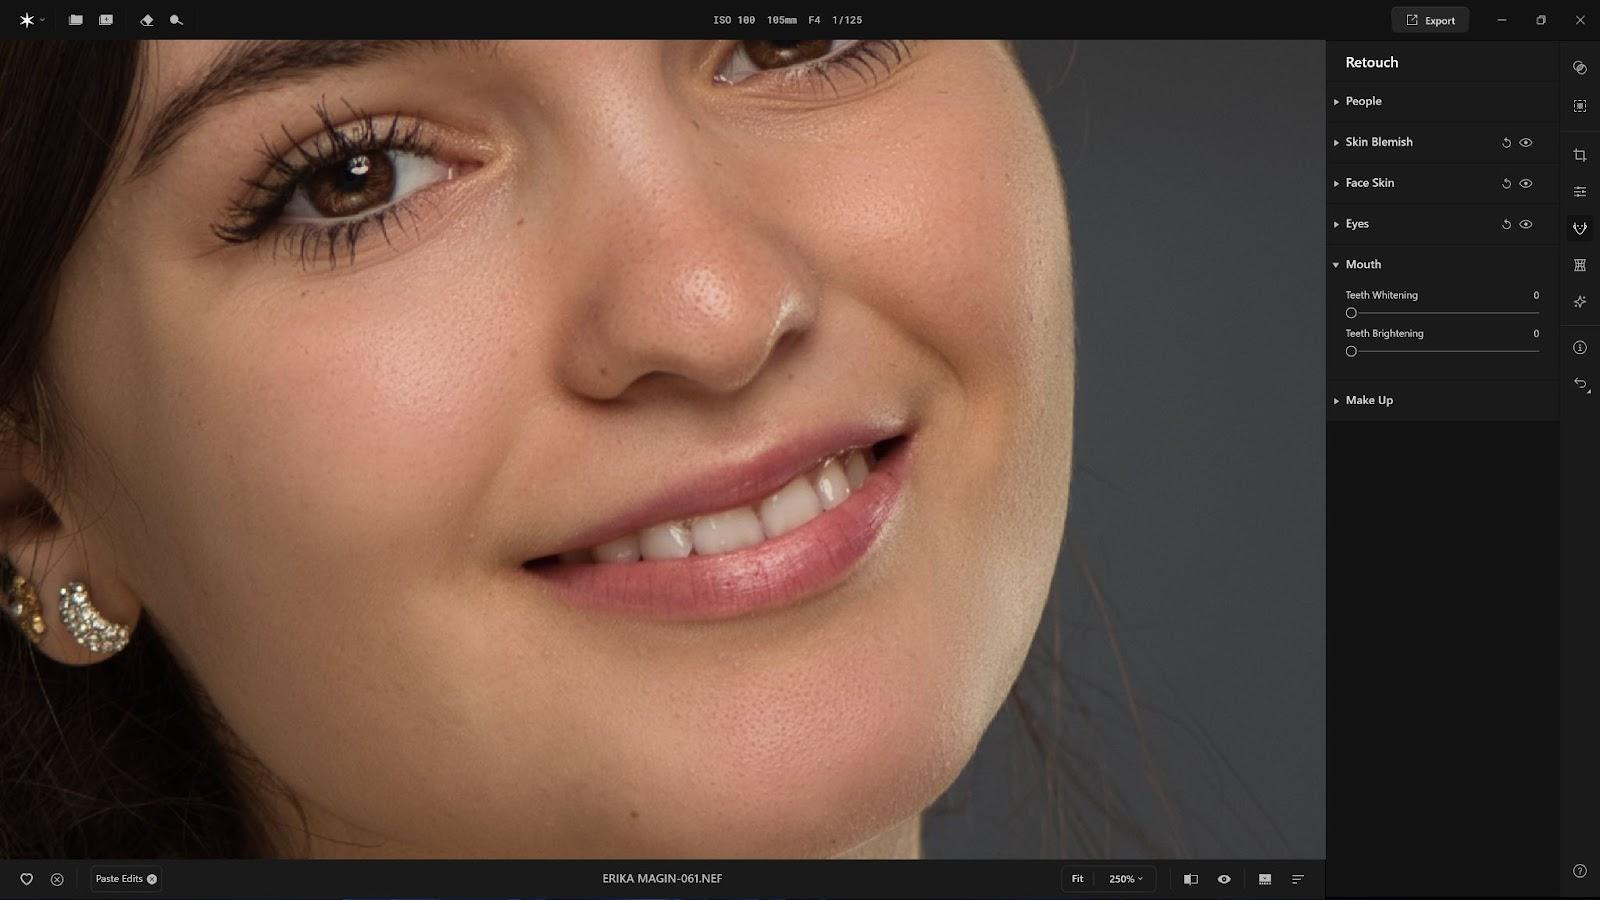
Task: Dismiss the Paste Edits chip
Action: pos(152,879)
